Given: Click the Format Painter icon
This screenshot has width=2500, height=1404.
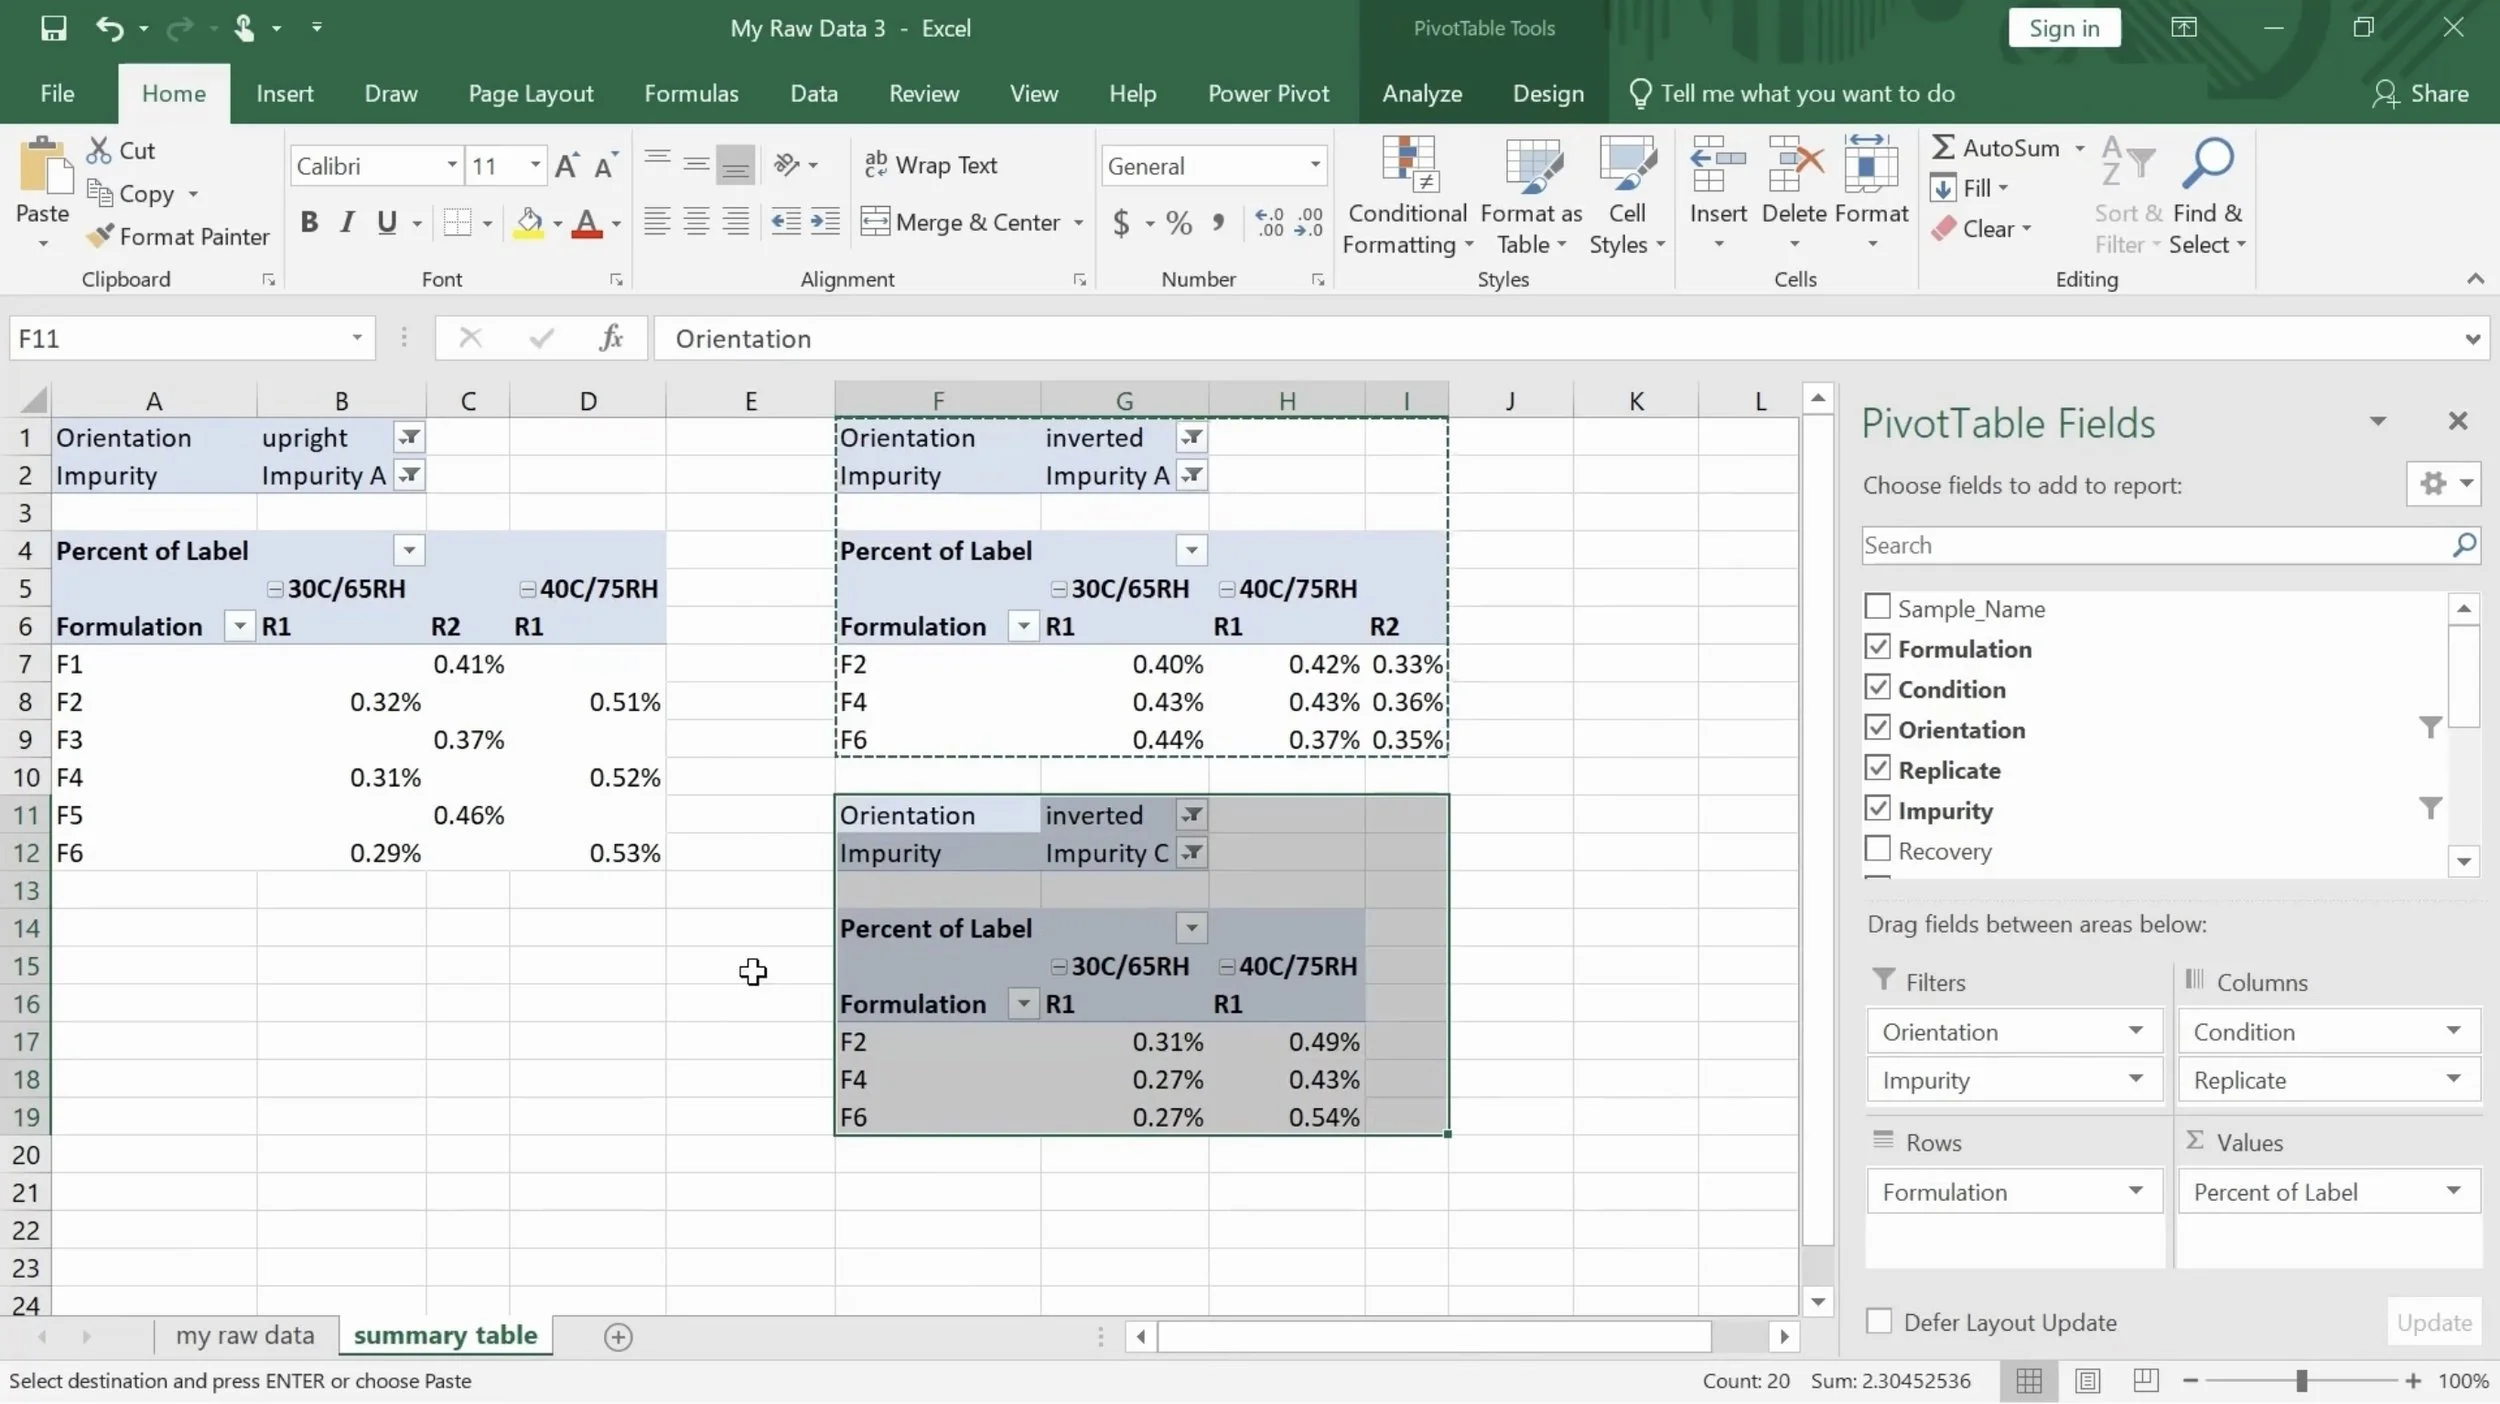Looking at the screenshot, I should [x=100, y=237].
